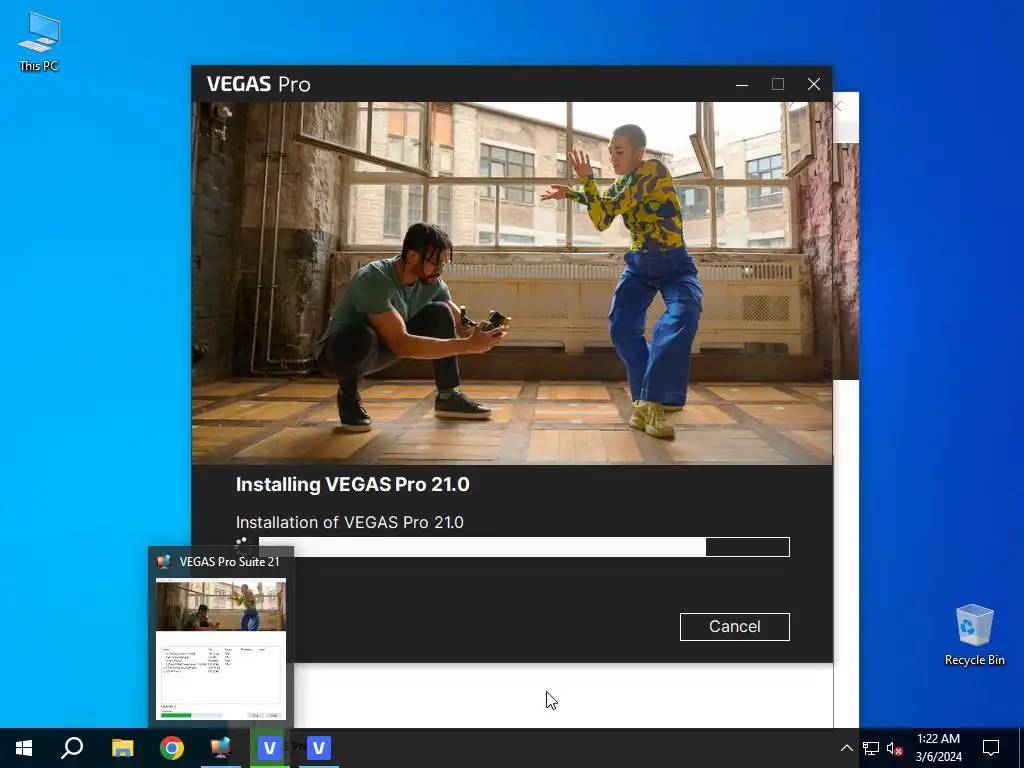Select the highlighted green VEGAS taskbar icon
1024x768 pixels.
pyautogui.click(x=269, y=748)
